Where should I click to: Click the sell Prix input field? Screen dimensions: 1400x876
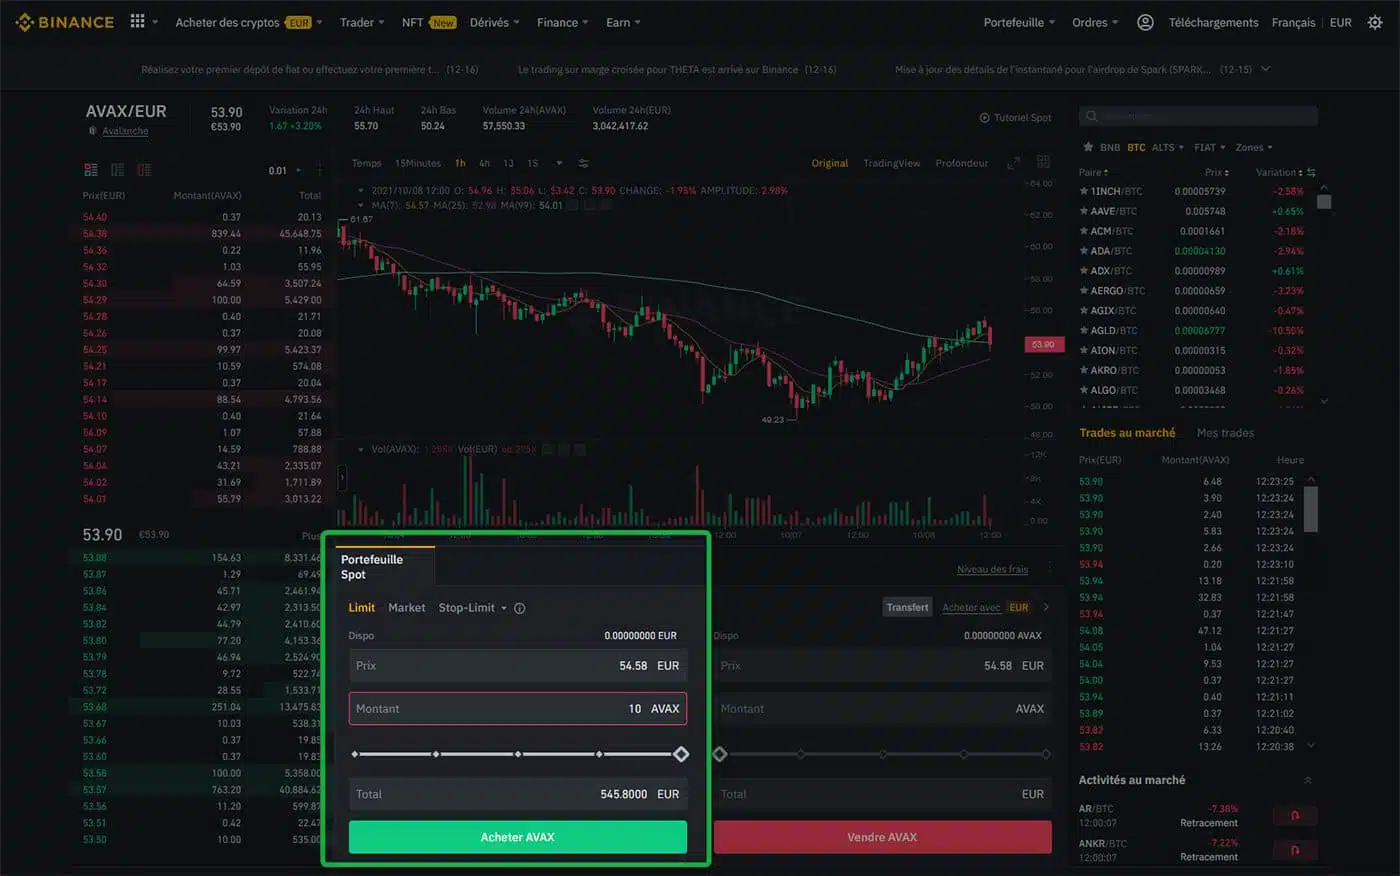[x=882, y=665]
